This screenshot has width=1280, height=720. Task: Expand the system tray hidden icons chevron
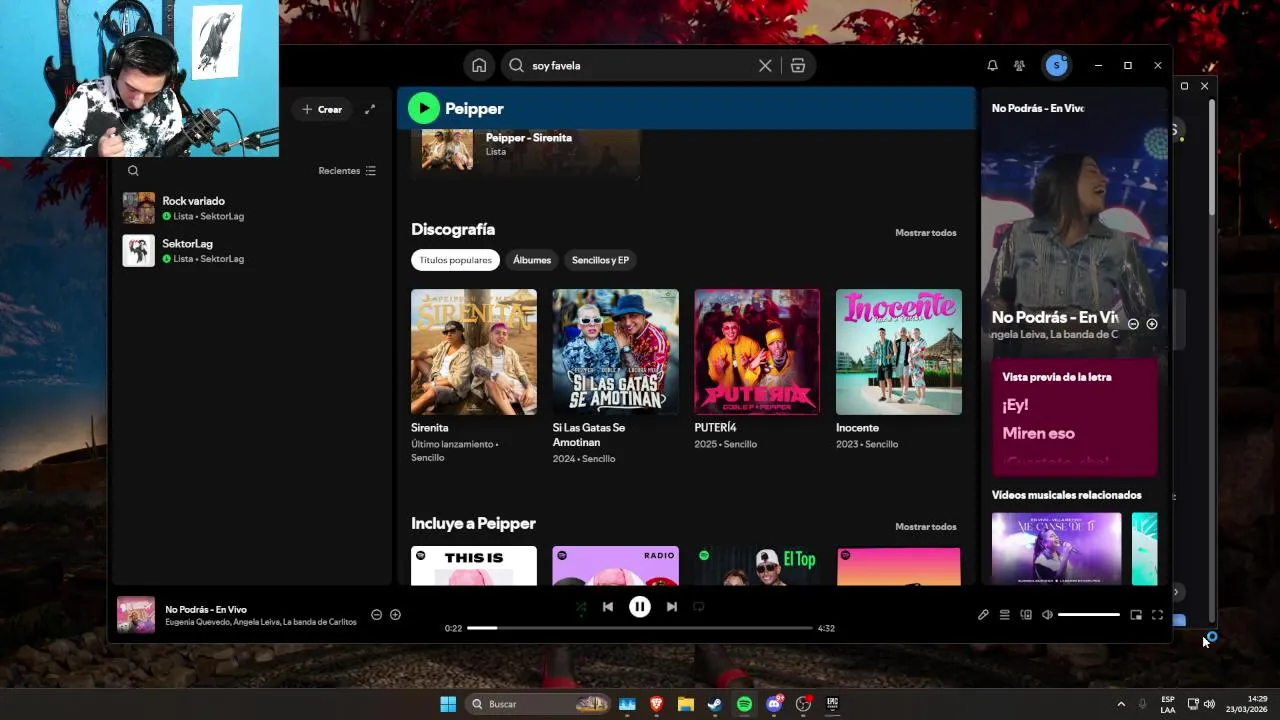[1121, 704]
